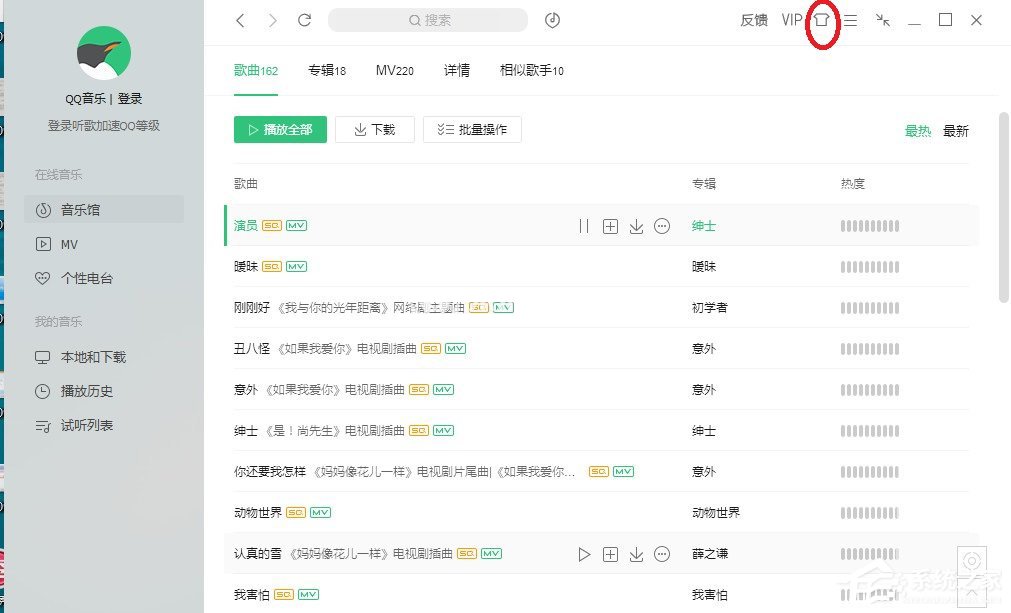Download the song 演员 using its download icon
1011x613 pixels.
pyautogui.click(x=636, y=226)
